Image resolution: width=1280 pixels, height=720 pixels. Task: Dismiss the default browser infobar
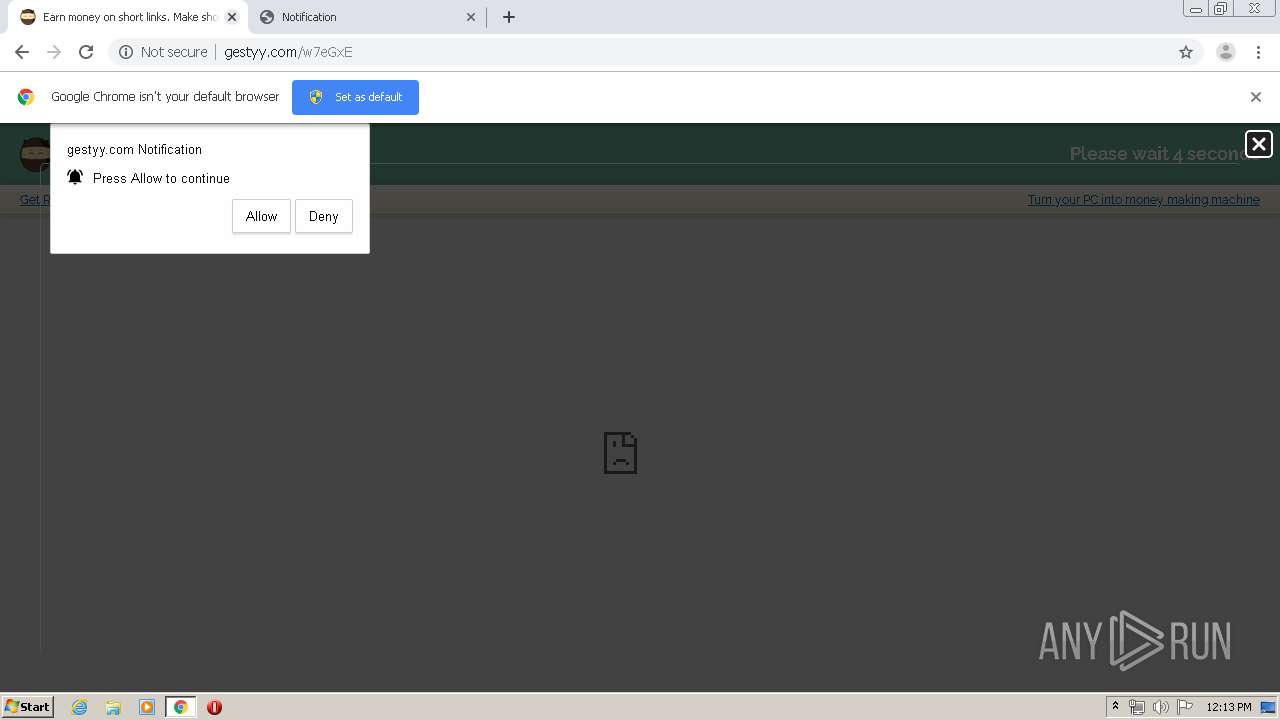(1256, 97)
